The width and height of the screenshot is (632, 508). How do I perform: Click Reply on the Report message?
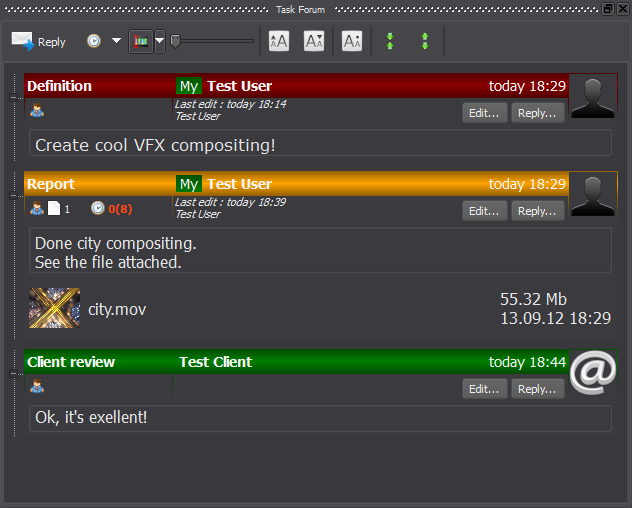tap(538, 211)
